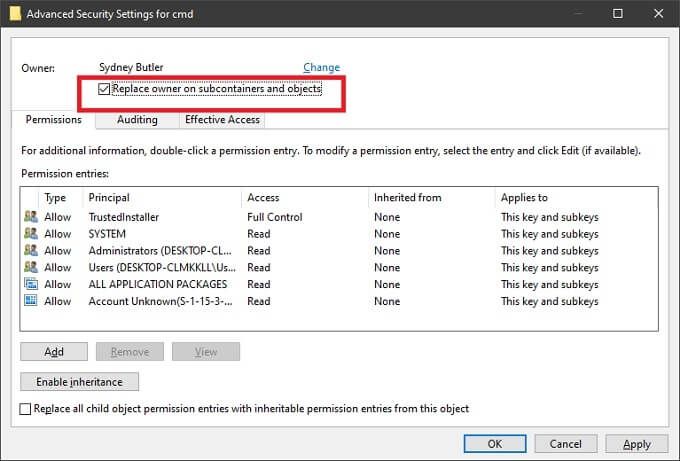Click the group icon beside Users entry
The height and width of the screenshot is (461, 680).
[x=30, y=268]
